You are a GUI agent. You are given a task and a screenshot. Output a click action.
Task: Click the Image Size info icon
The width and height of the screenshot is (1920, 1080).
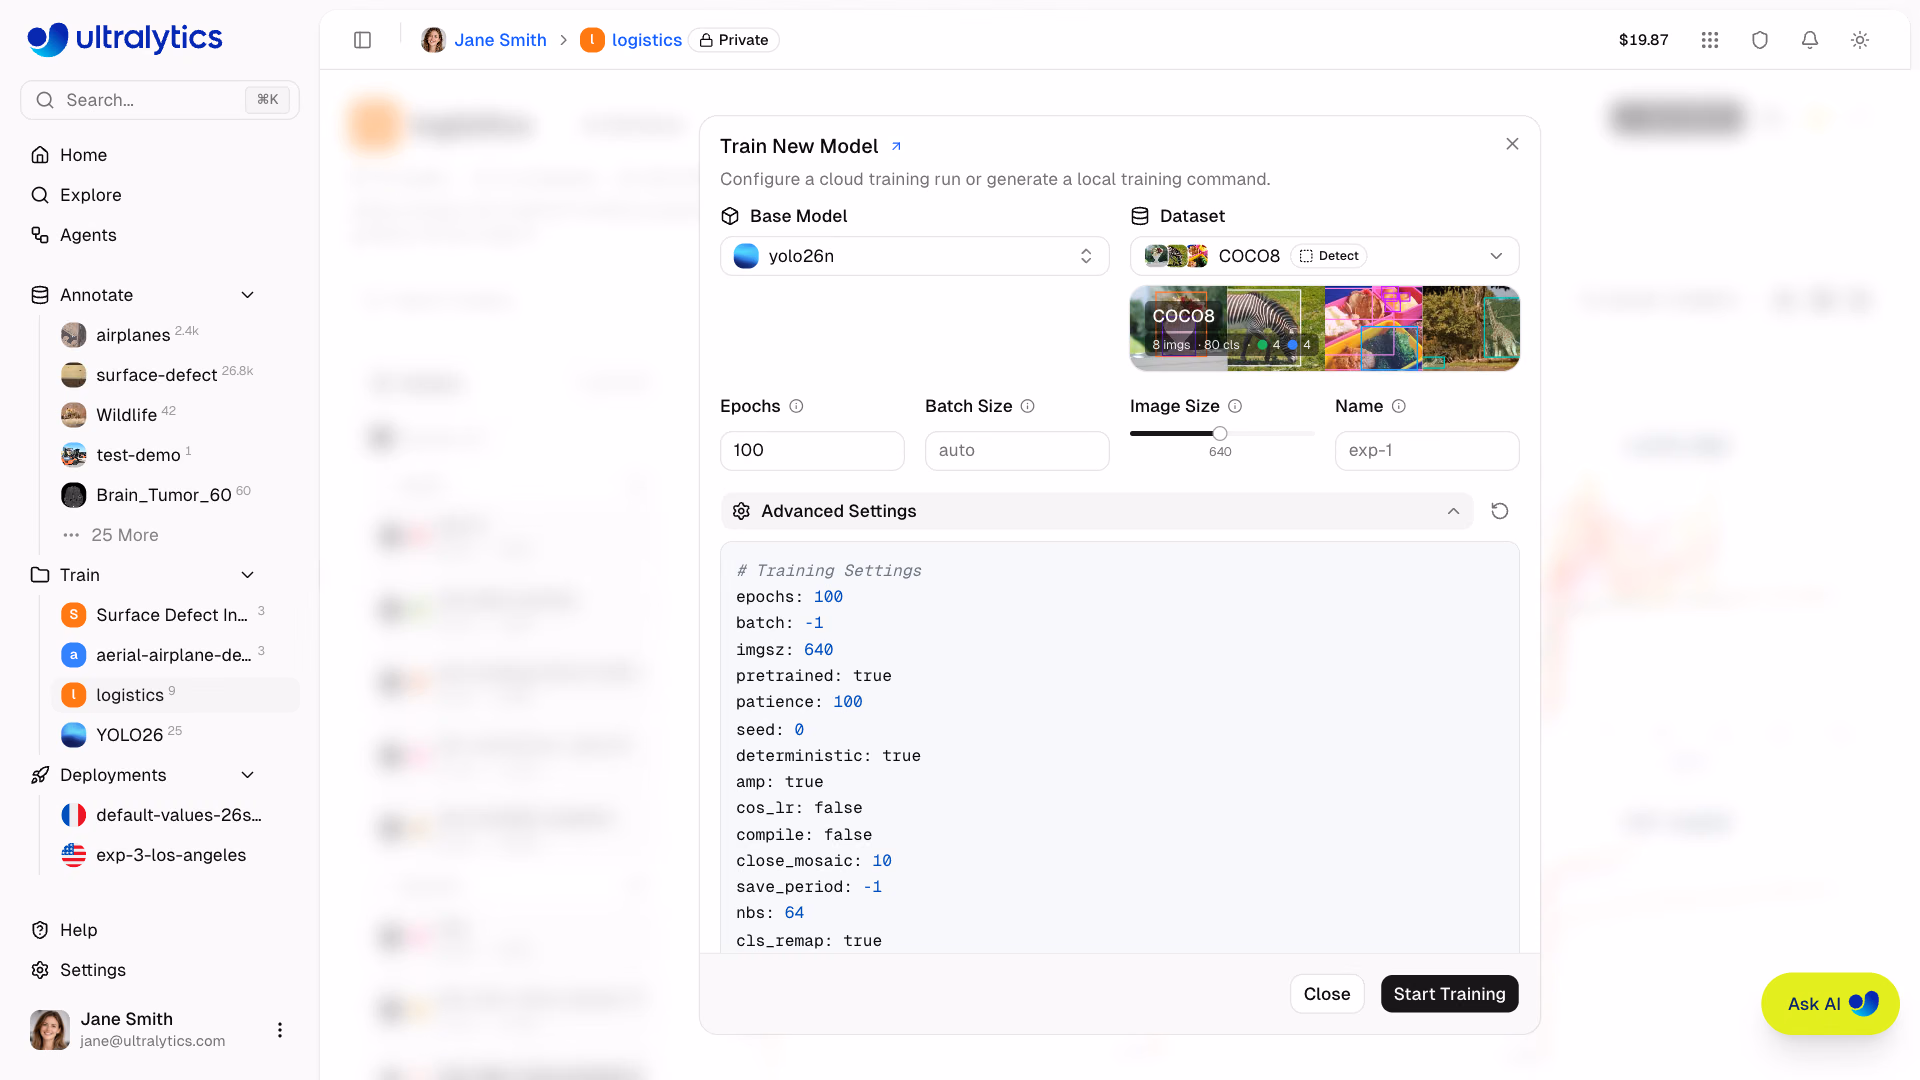(1235, 406)
